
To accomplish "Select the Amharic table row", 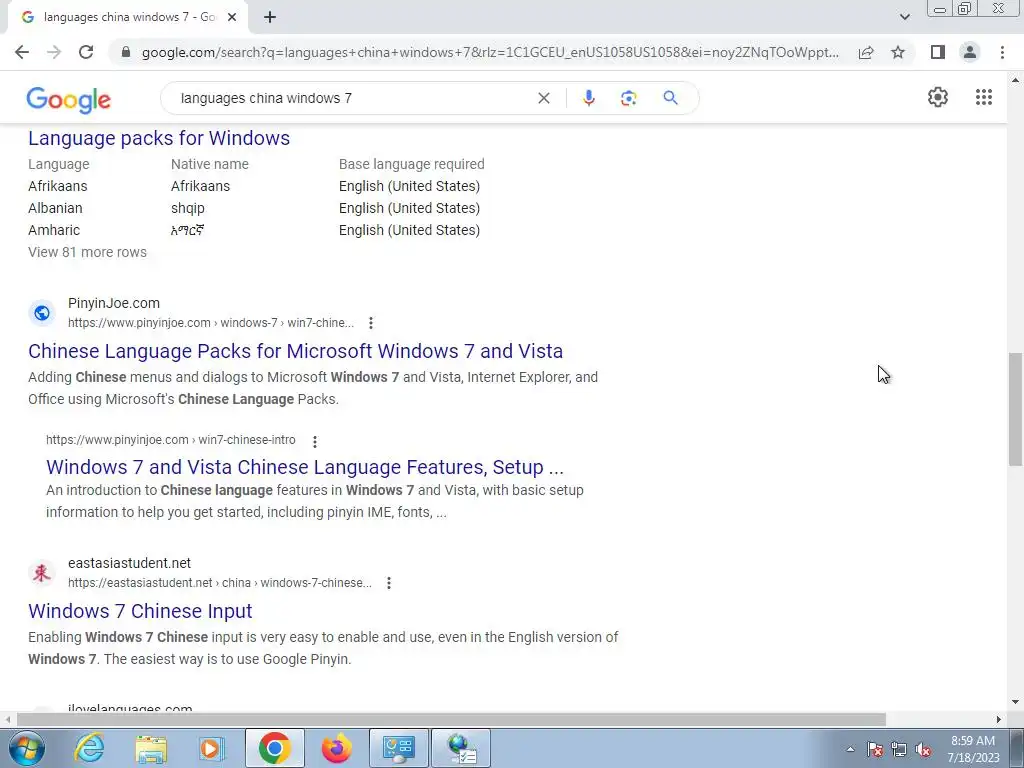I will 254,230.
